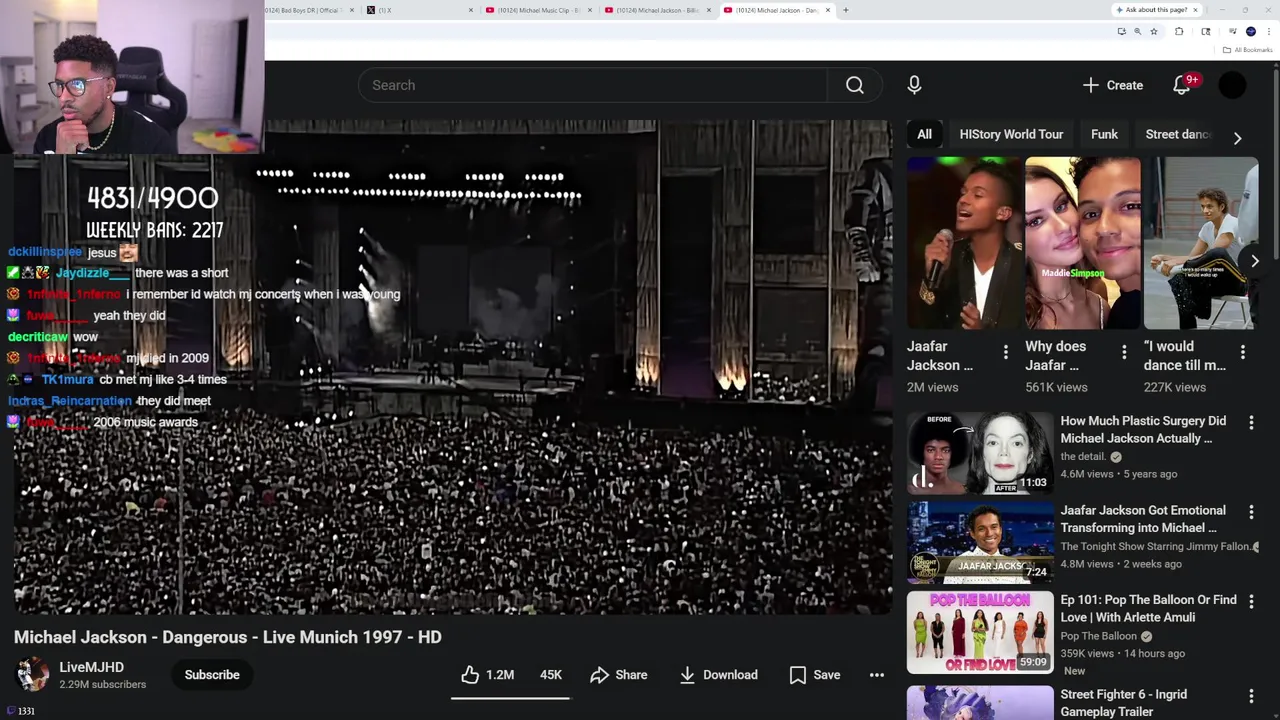Image resolution: width=1280 pixels, height=720 pixels.
Task: Open All Bookmarks folder
Action: click(1247, 50)
